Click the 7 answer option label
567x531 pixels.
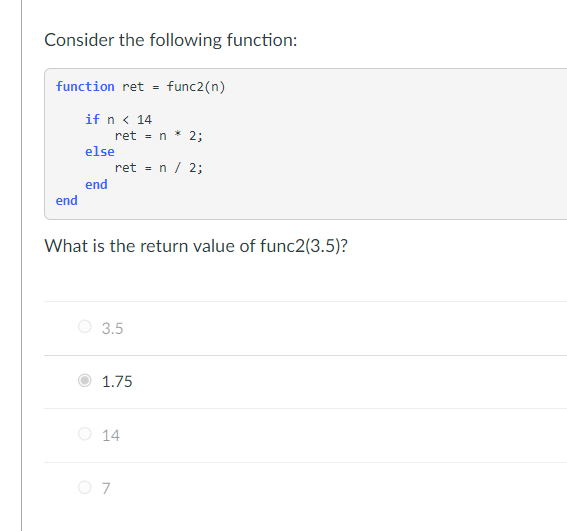coord(106,488)
